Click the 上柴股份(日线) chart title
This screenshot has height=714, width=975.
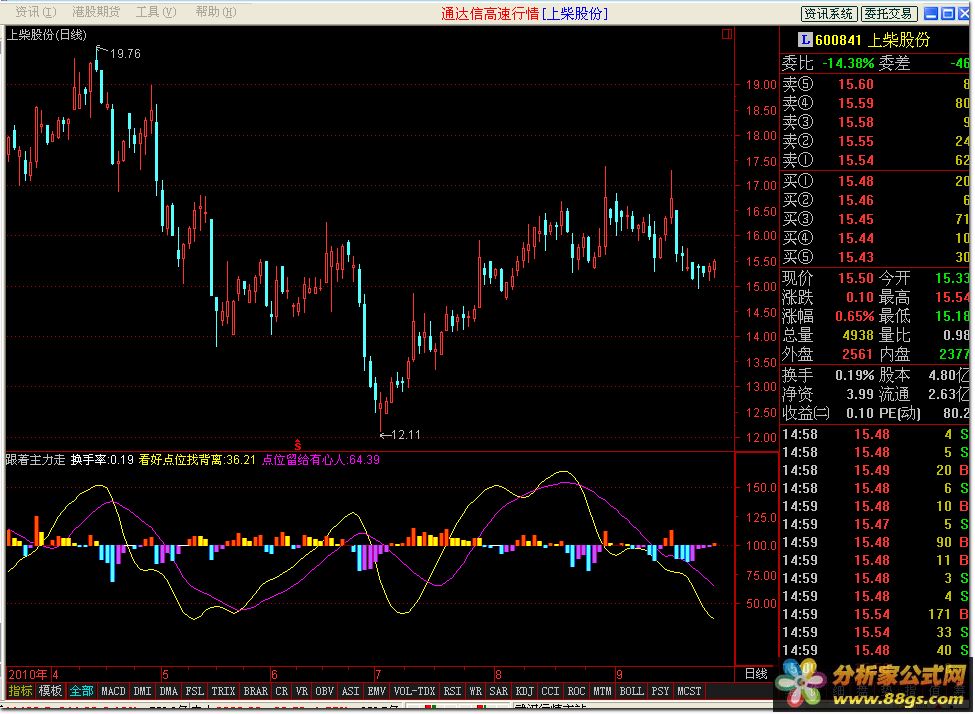pyautogui.click(x=47, y=35)
